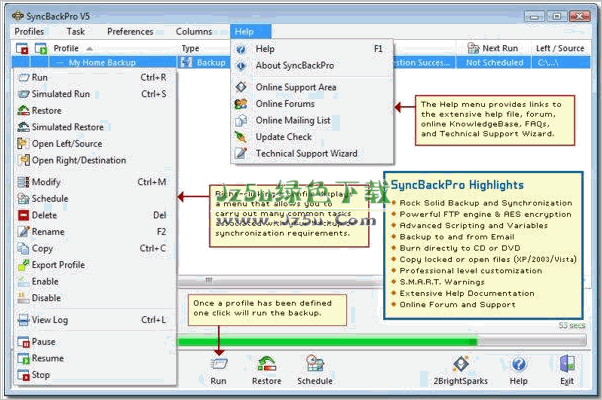Click the Technical Support Wizard pencil icon

pos(241,153)
